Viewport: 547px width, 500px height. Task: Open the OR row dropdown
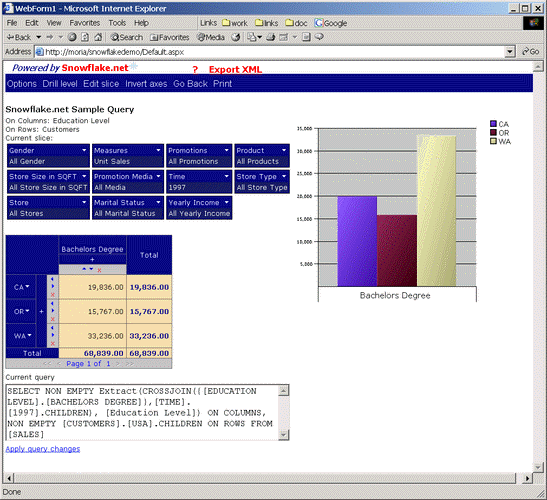(27, 311)
